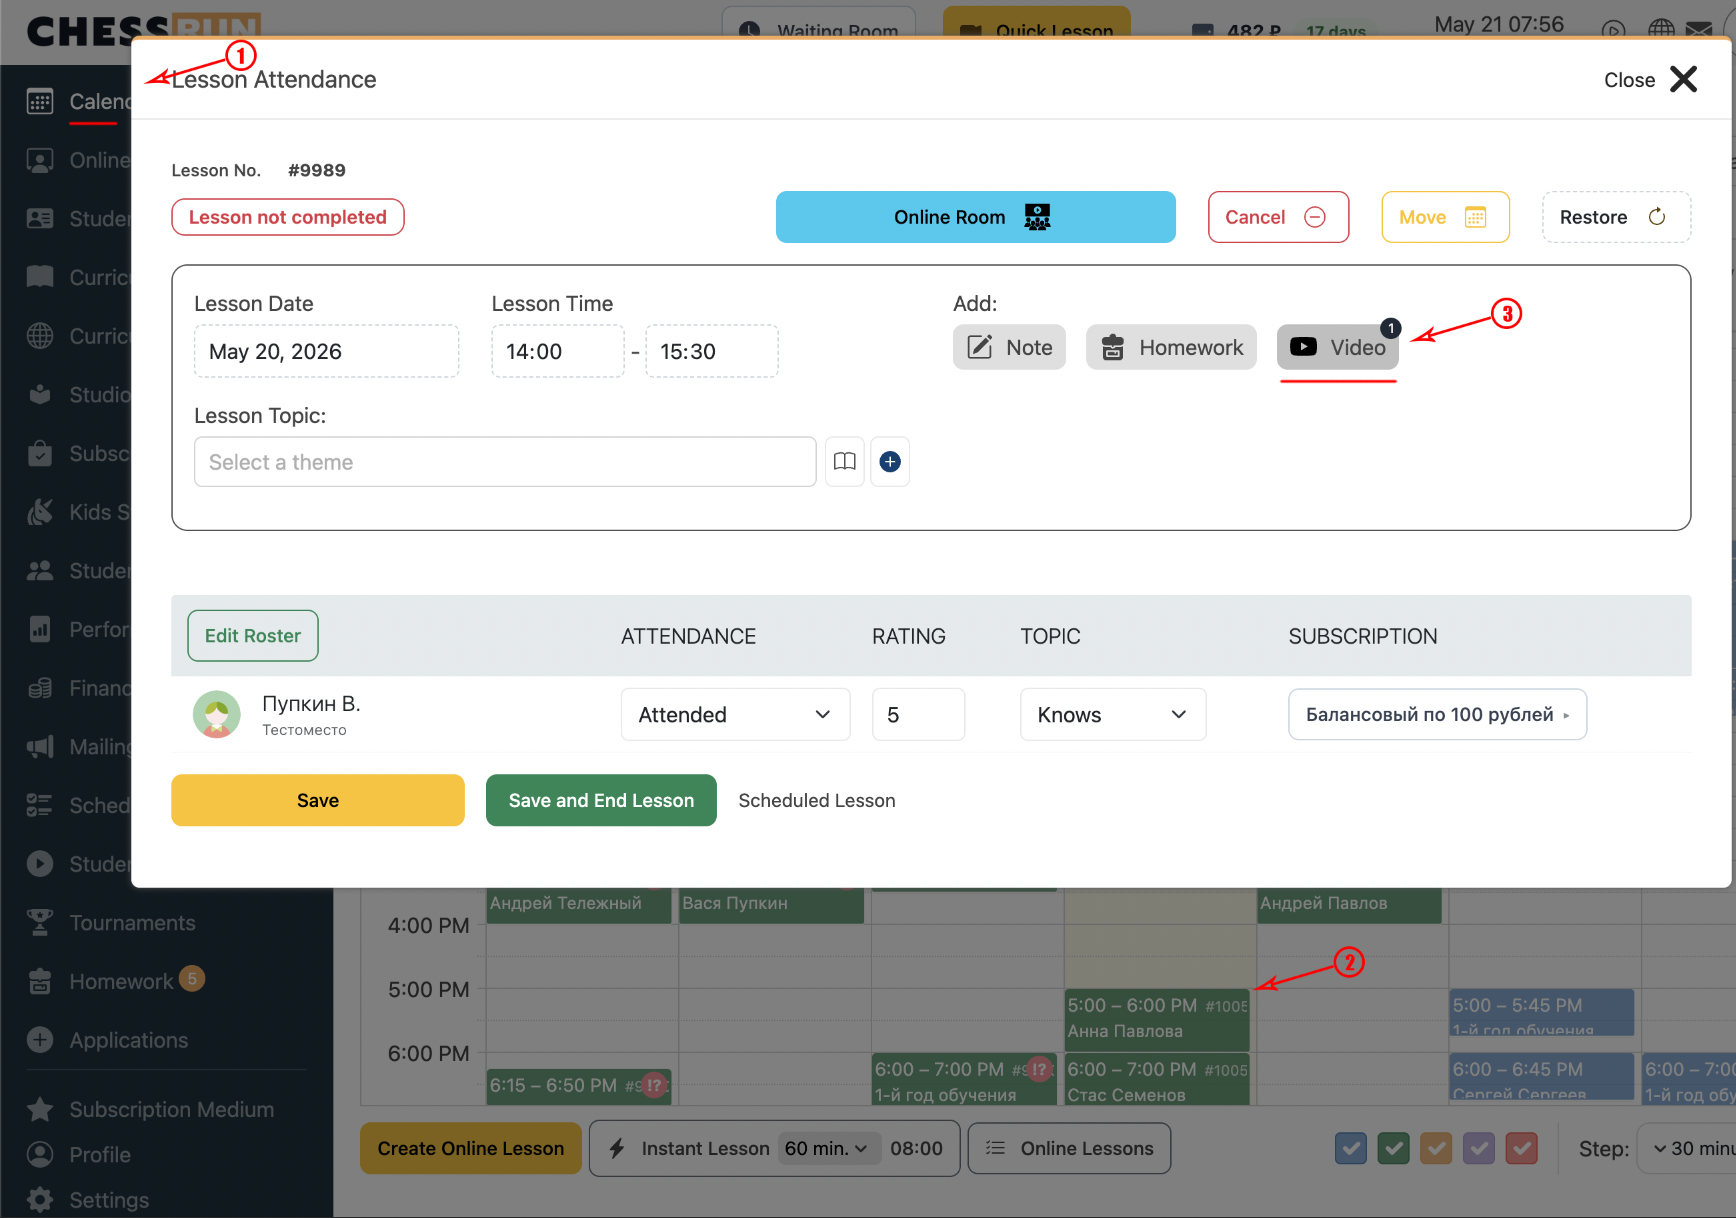Image resolution: width=1736 pixels, height=1218 pixels.
Task: Click the Subscriptions bag icon in sidebar
Action: point(40,454)
